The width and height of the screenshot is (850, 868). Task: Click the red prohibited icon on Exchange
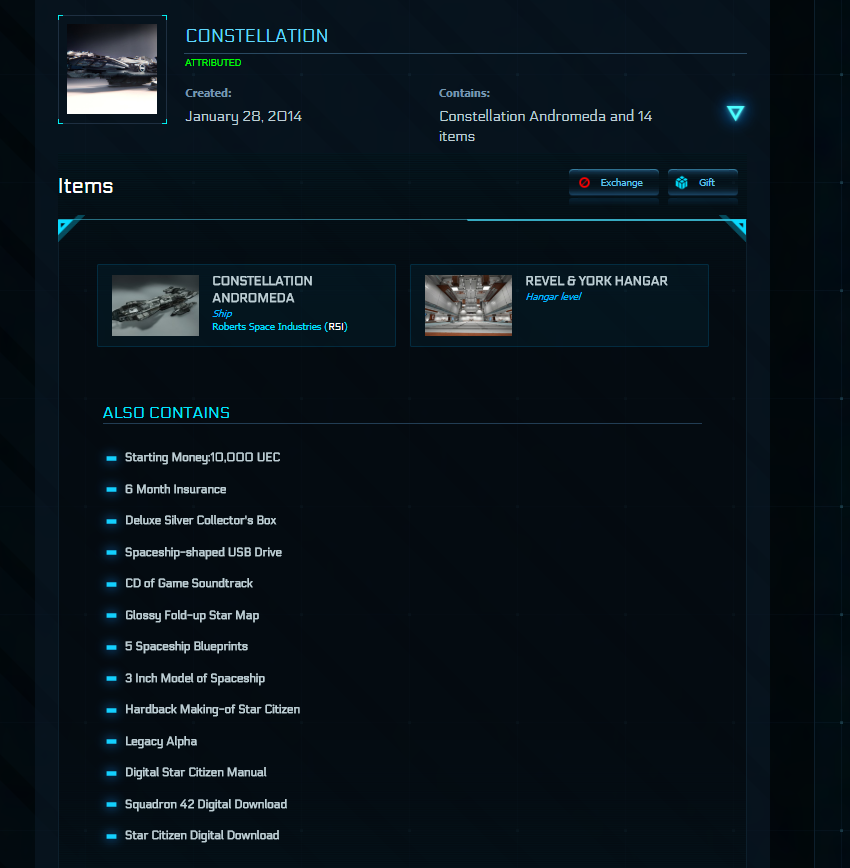tap(584, 183)
